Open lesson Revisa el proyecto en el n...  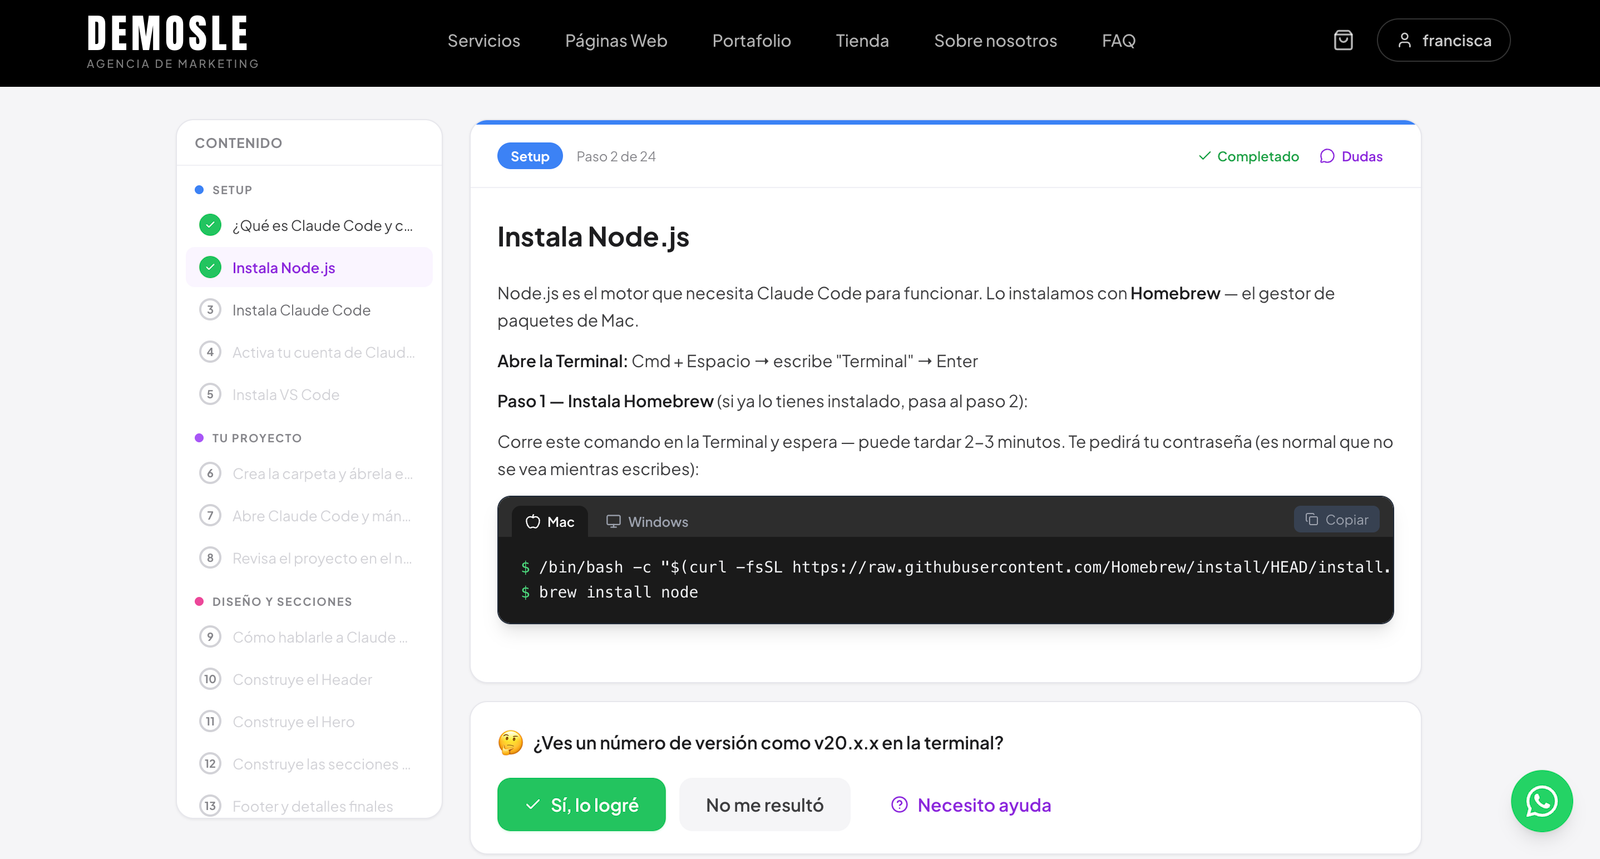point(310,558)
